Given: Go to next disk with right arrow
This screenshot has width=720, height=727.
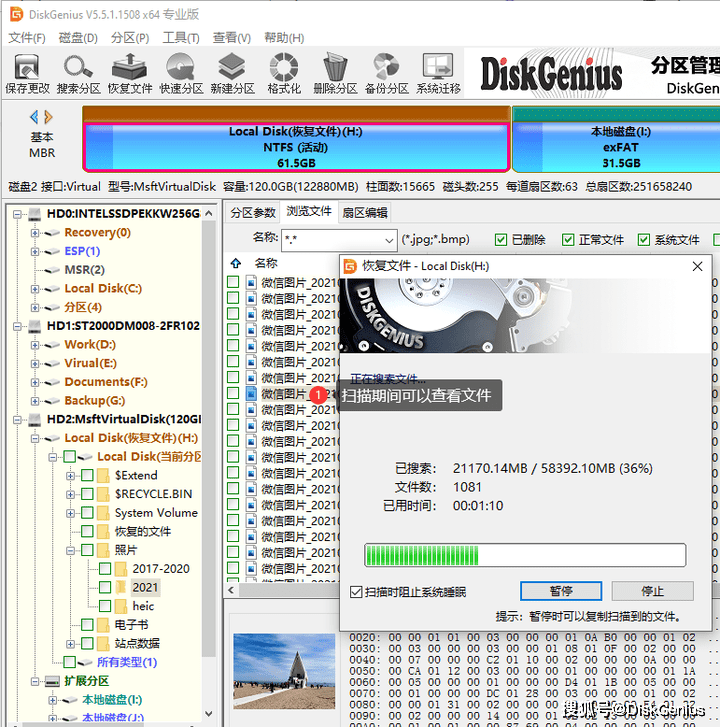Looking at the screenshot, I should (x=48, y=117).
